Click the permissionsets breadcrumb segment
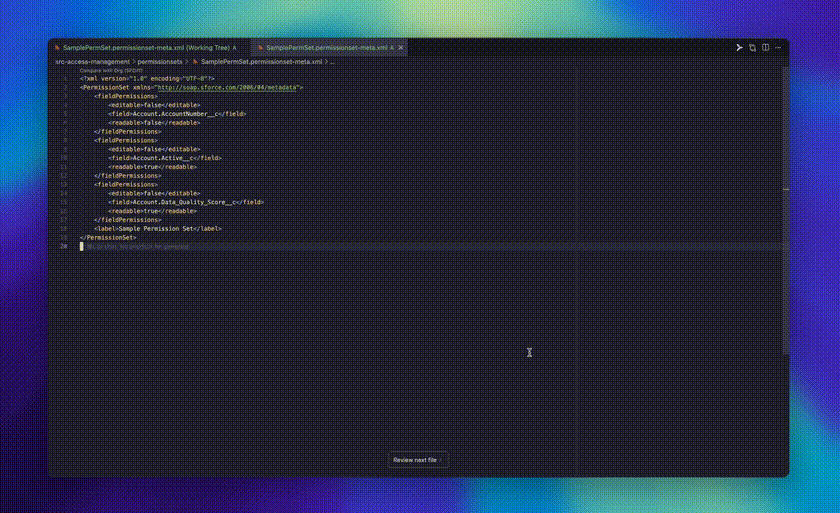 pyautogui.click(x=160, y=62)
